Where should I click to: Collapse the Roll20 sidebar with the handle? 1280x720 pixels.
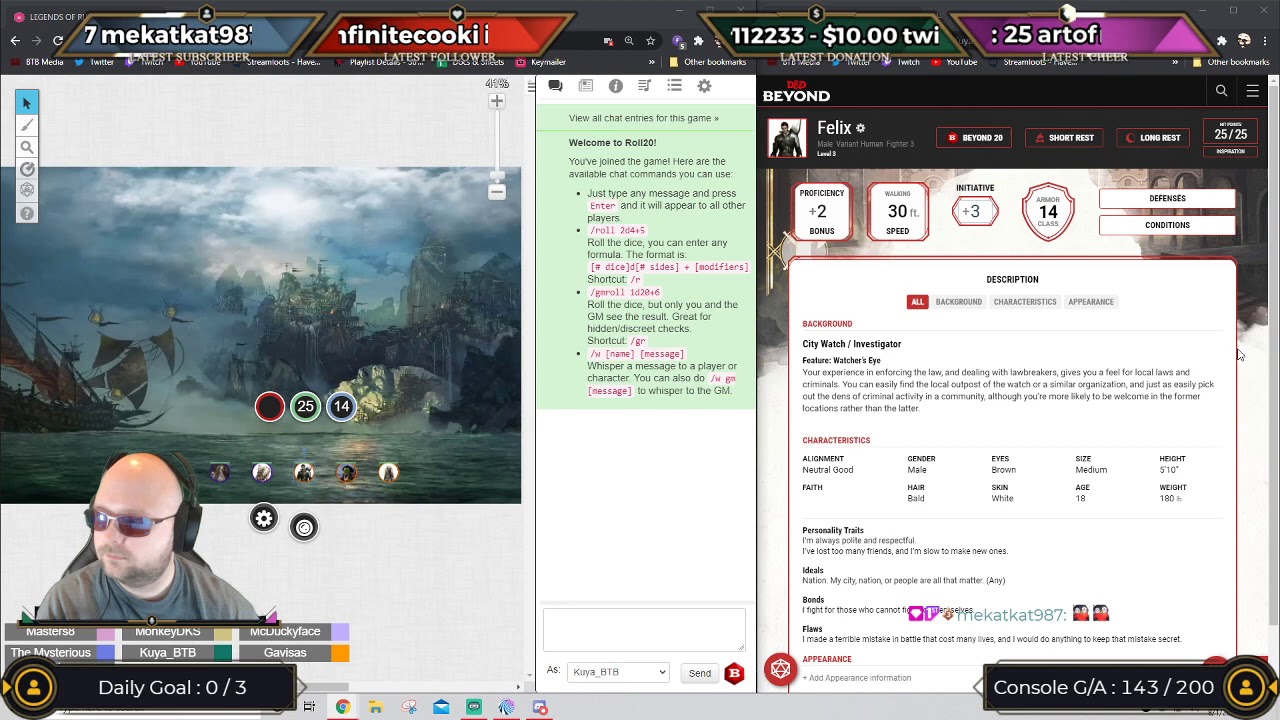tap(531, 87)
